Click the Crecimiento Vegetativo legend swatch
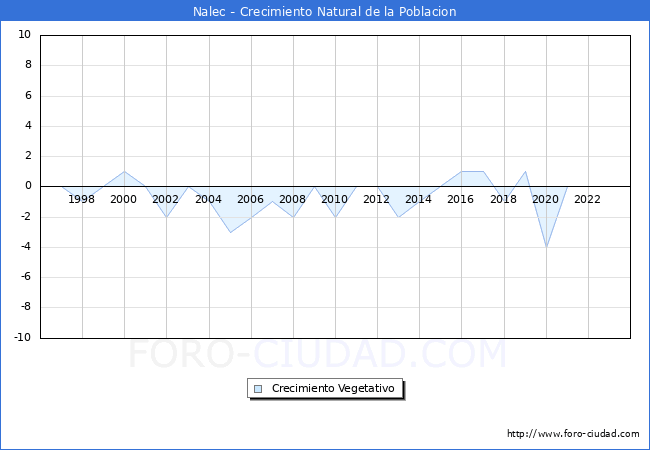This screenshot has height=450, width=650. [x=258, y=389]
